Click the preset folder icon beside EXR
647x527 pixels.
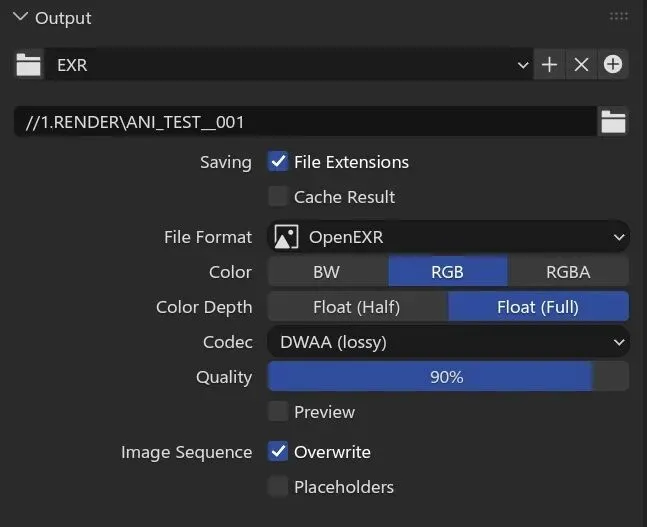(x=29, y=66)
